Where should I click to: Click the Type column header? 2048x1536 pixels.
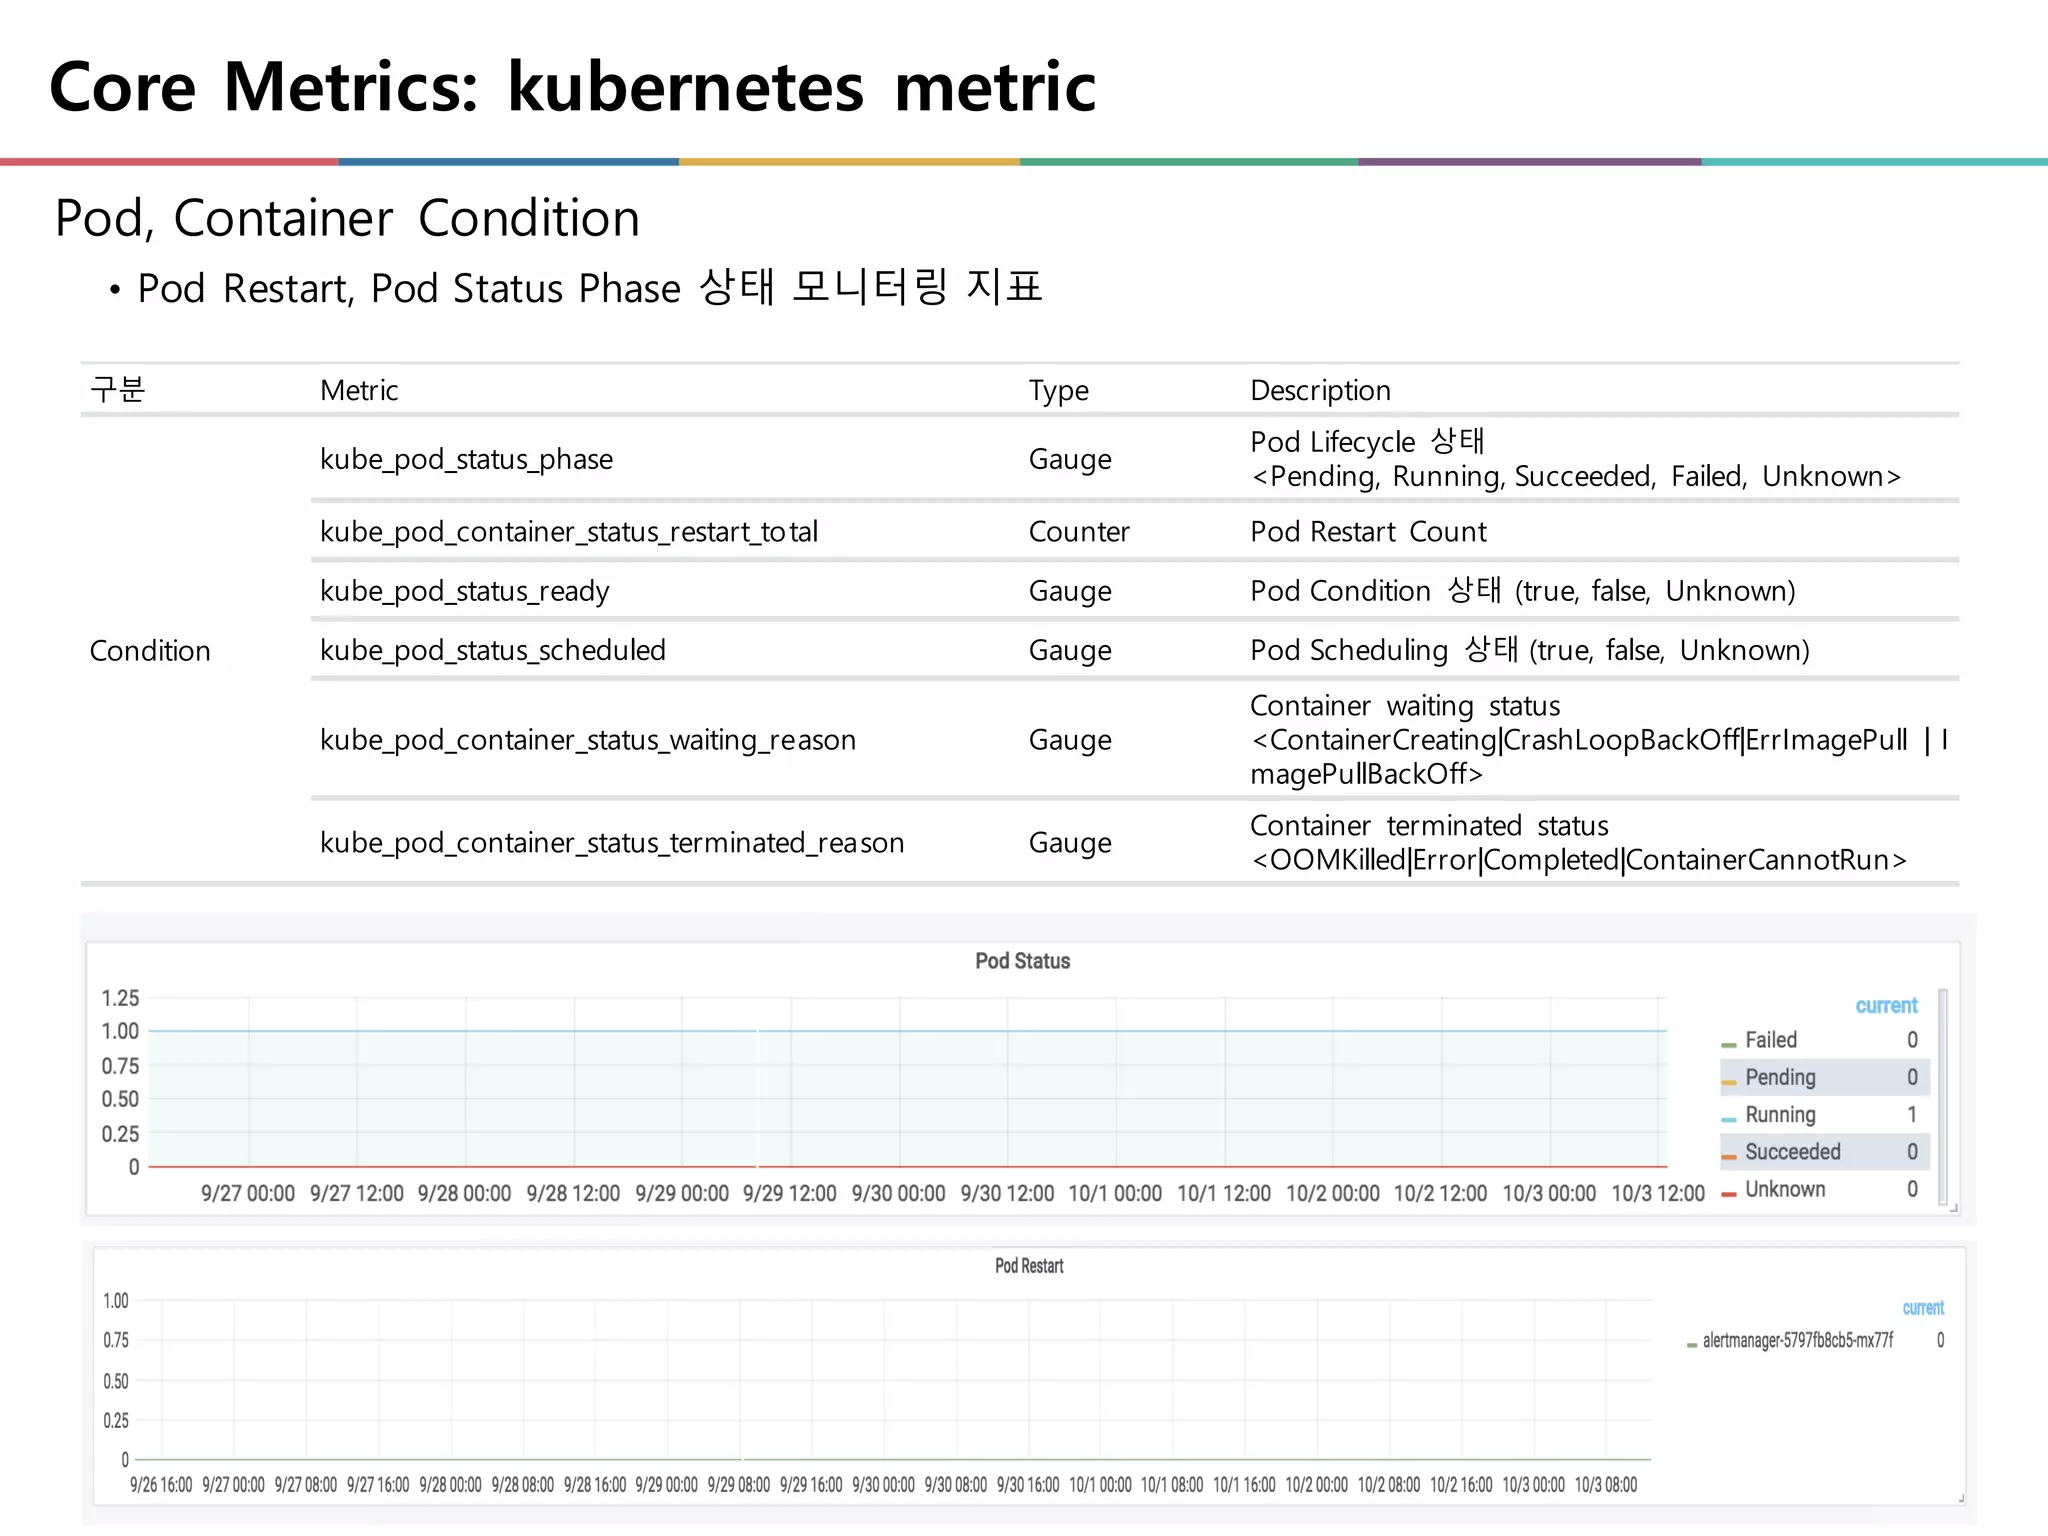click(x=1058, y=391)
